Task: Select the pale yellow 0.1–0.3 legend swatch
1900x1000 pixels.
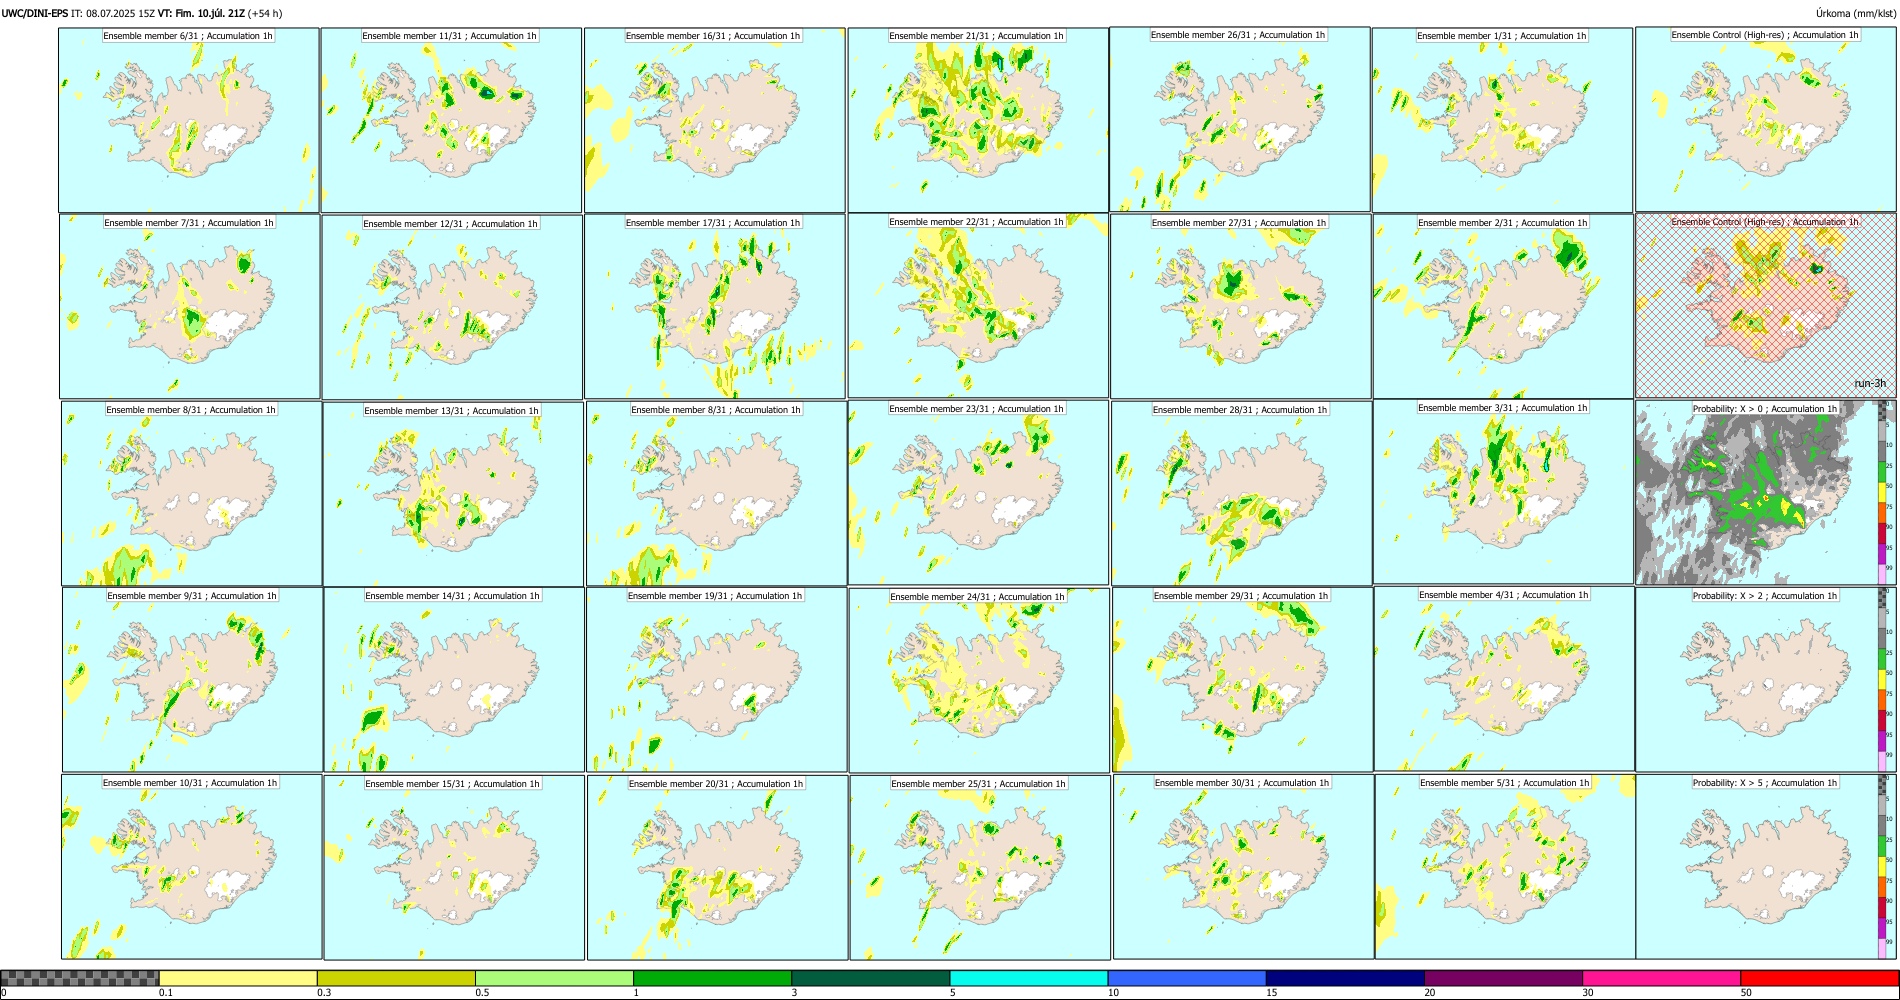Action: pyautogui.click(x=238, y=978)
